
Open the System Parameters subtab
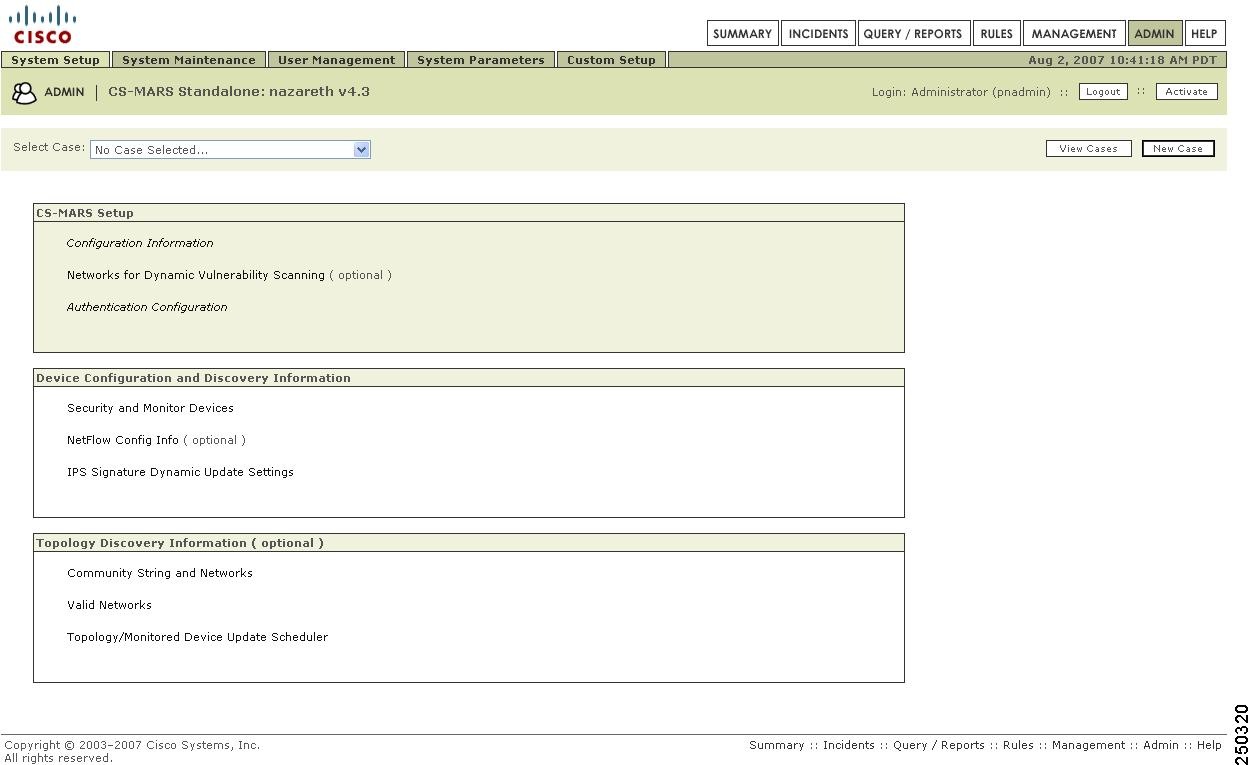481,60
